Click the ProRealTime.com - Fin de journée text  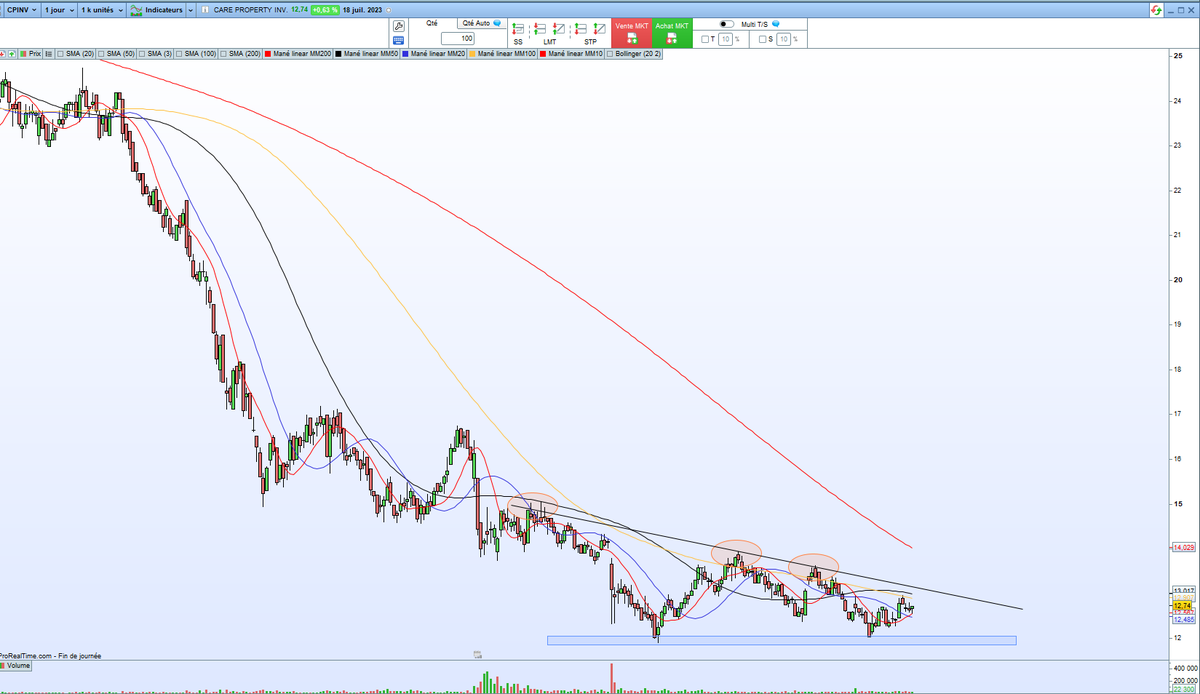50,655
